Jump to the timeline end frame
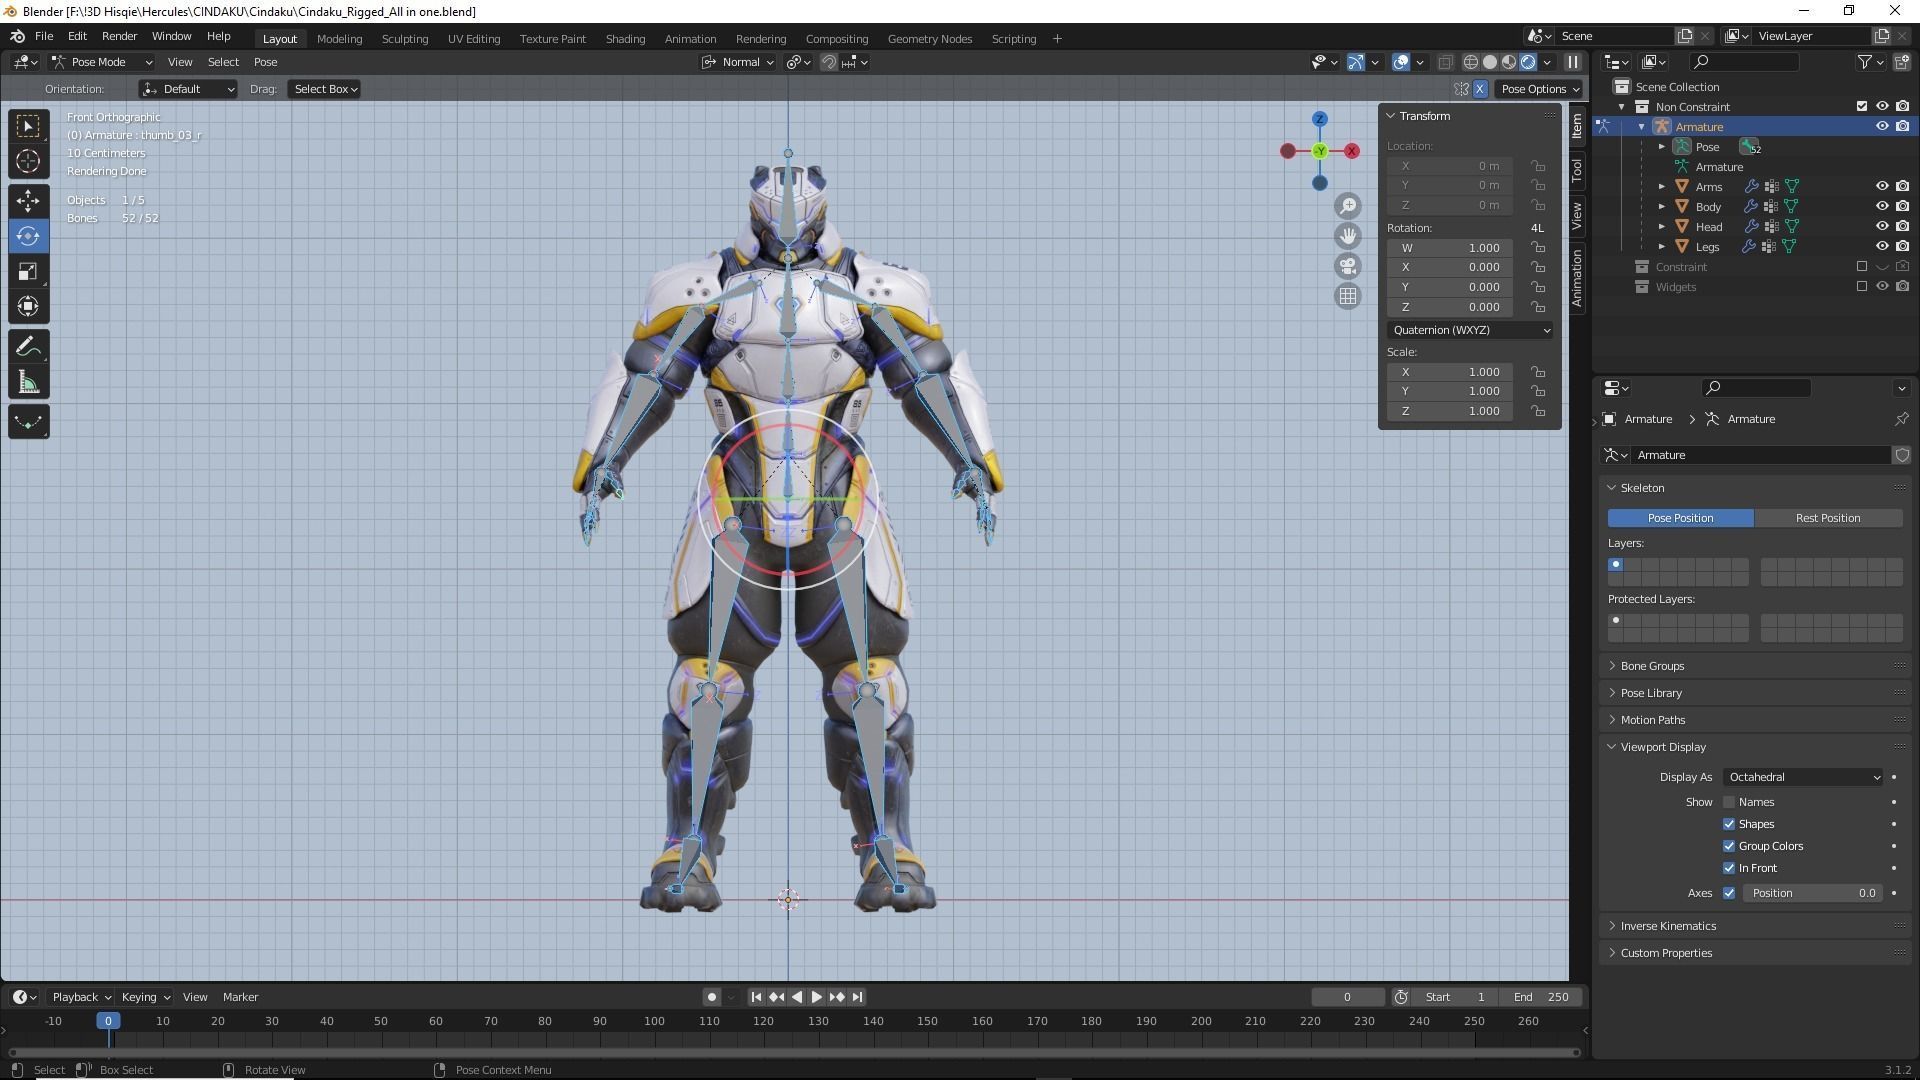 pos(857,997)
